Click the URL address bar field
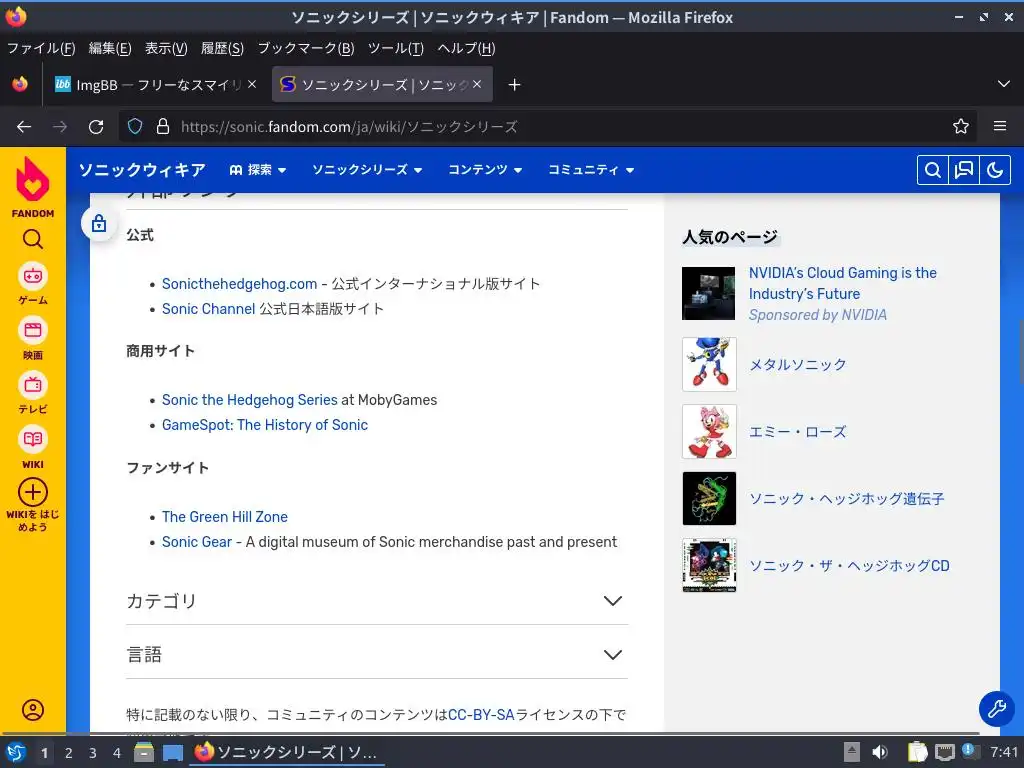 coord(547,126)
